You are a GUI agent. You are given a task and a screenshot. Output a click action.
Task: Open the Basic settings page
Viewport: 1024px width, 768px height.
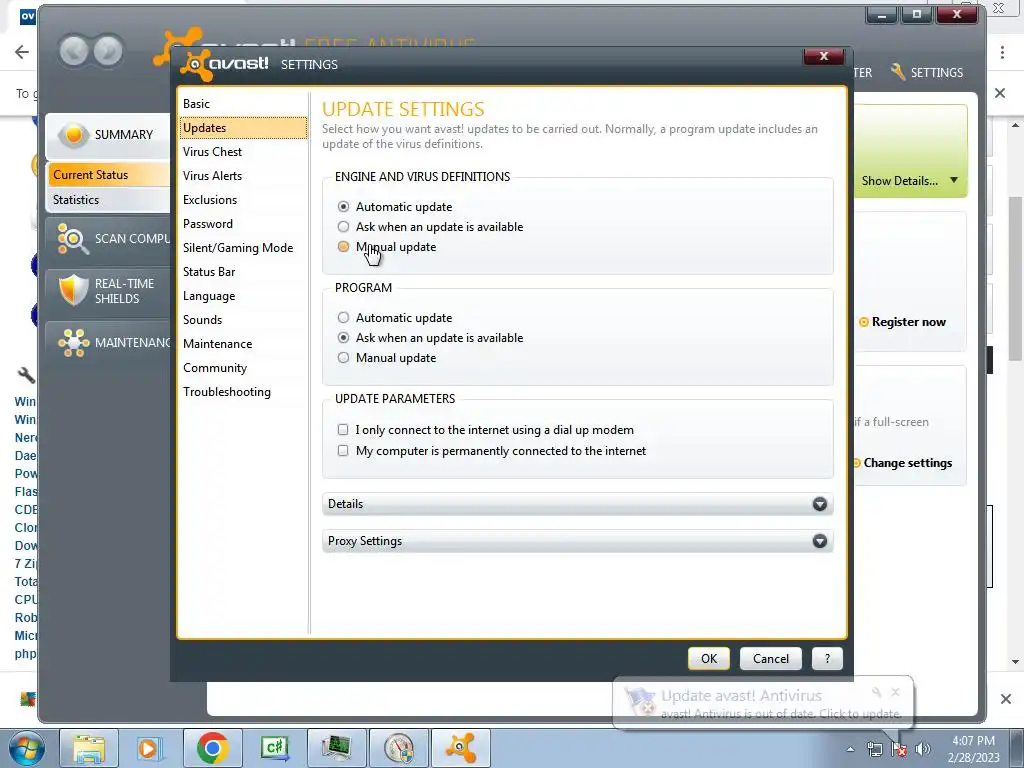243,104
